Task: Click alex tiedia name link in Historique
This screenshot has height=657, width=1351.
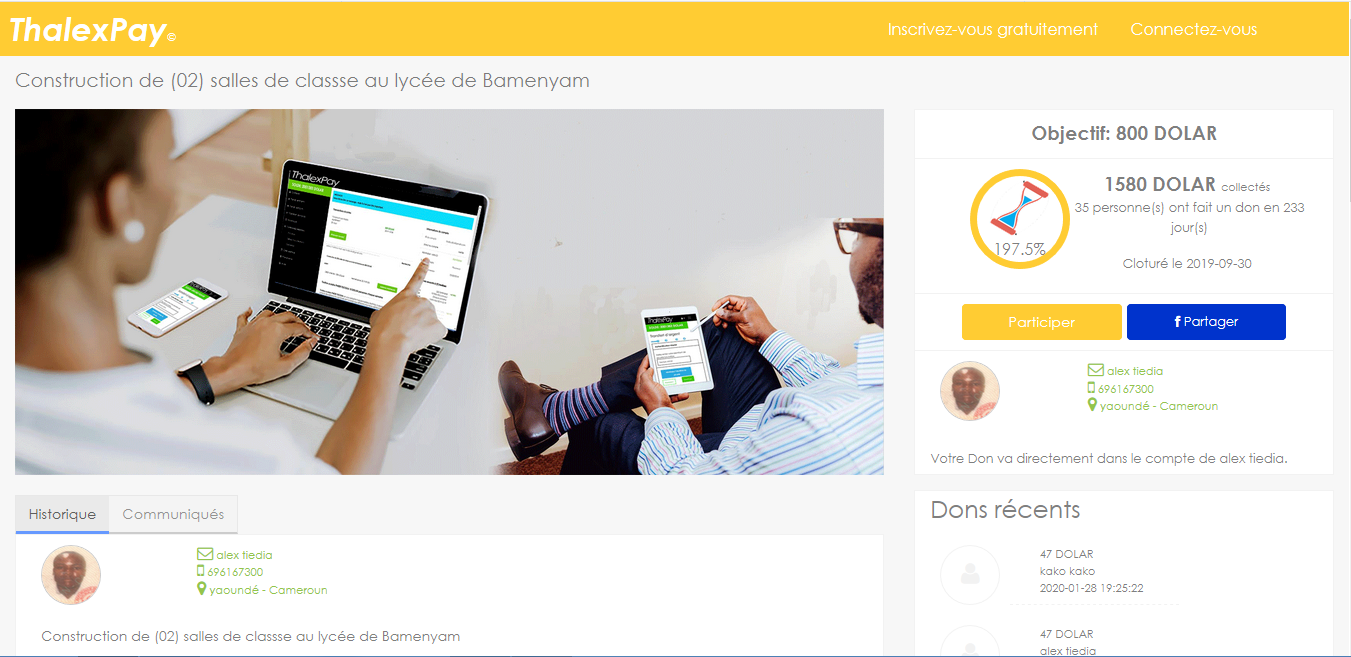Action: coord(244,555)
